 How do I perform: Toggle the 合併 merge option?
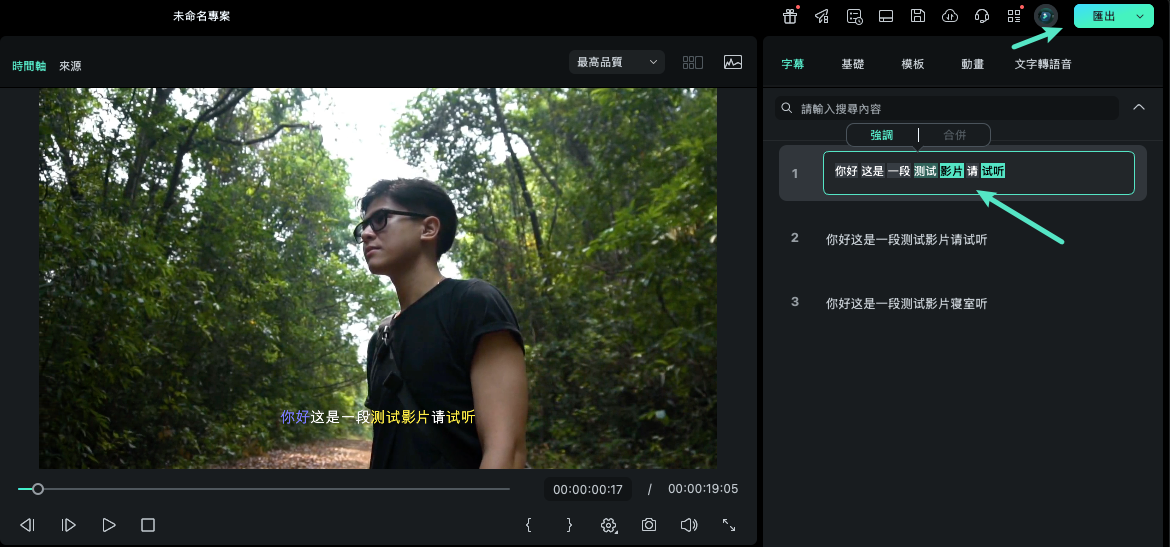pyautogui.click(x=955, y=135)
